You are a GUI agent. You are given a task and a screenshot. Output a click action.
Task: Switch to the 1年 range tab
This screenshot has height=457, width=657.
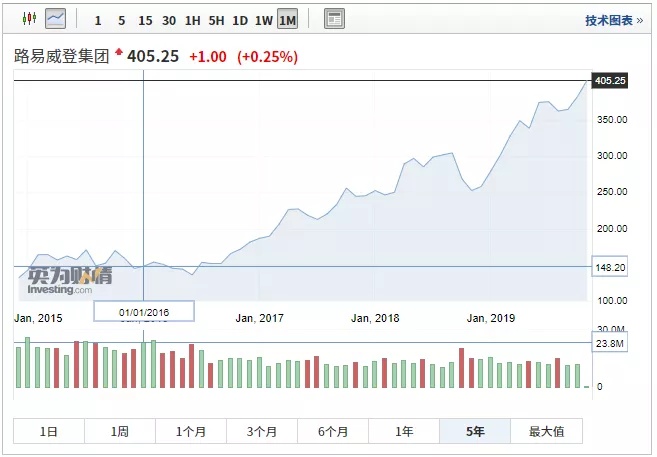click(404, 432)
